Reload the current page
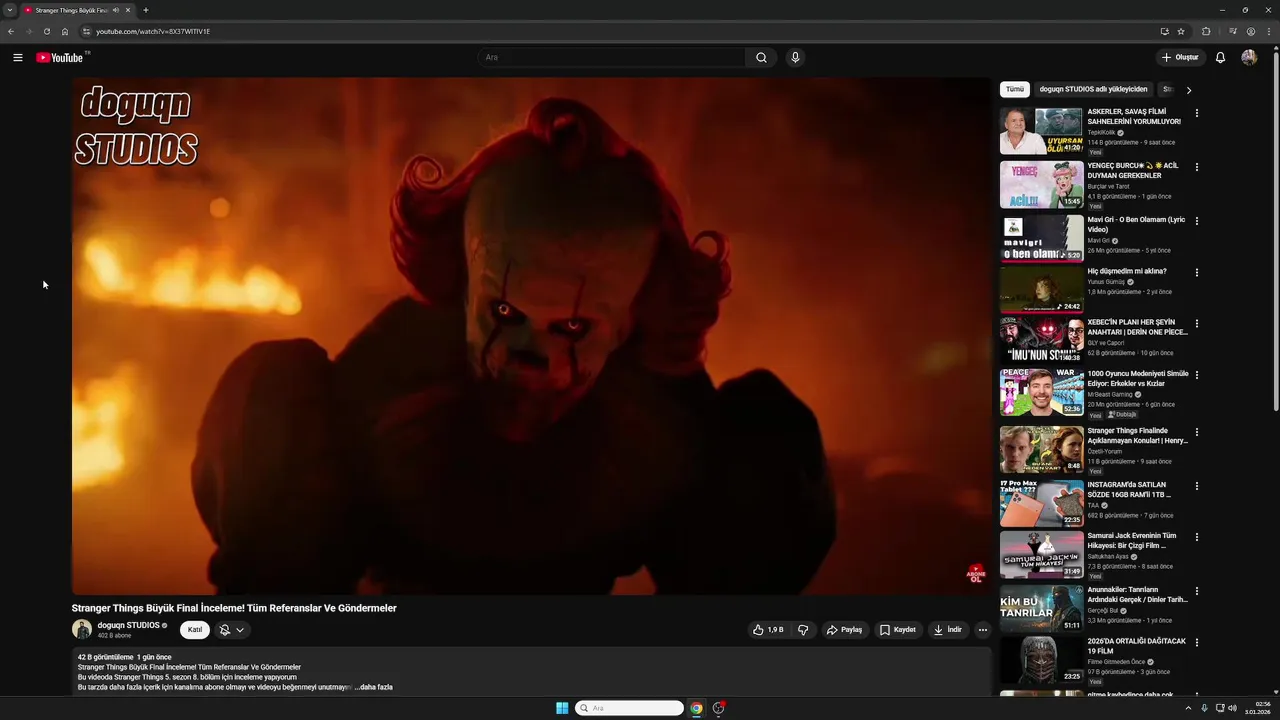The image size is (1280, 720). (x=46, y=31)
